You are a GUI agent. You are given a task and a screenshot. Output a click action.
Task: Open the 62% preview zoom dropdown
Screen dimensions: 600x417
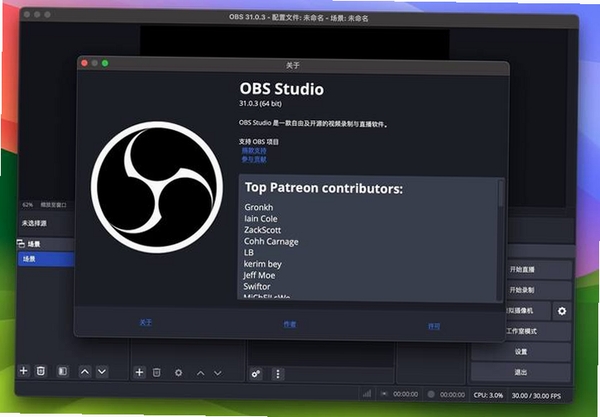(x=28, y=205)
